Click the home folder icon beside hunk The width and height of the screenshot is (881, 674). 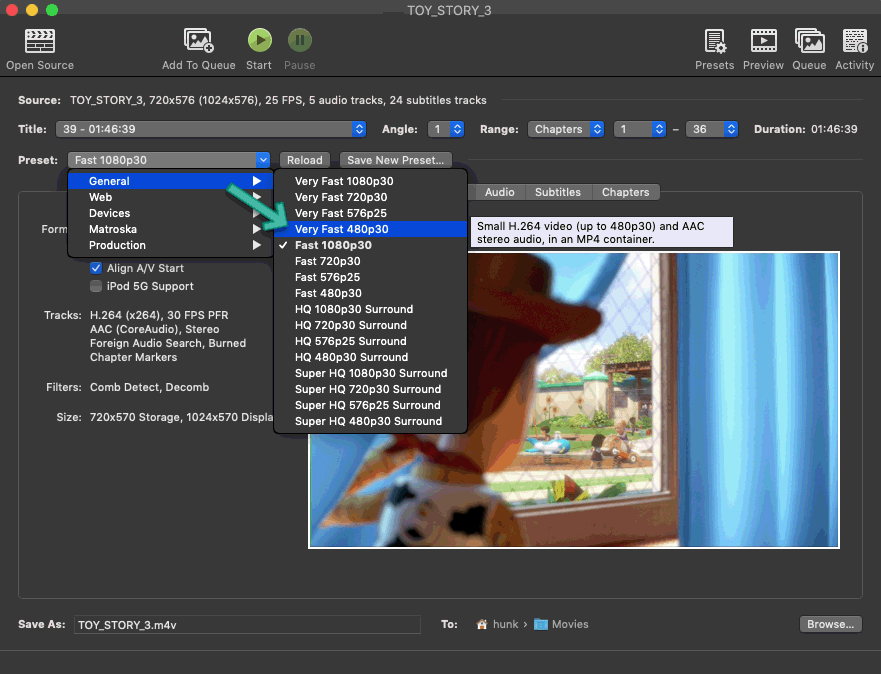(482, 624)
